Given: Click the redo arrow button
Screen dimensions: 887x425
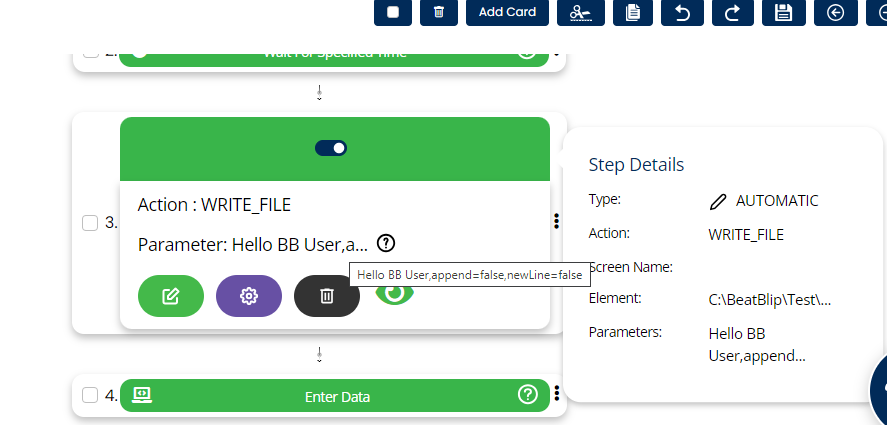Looking at the screenshot, I should pyautogui.click(x=733, y=12).
